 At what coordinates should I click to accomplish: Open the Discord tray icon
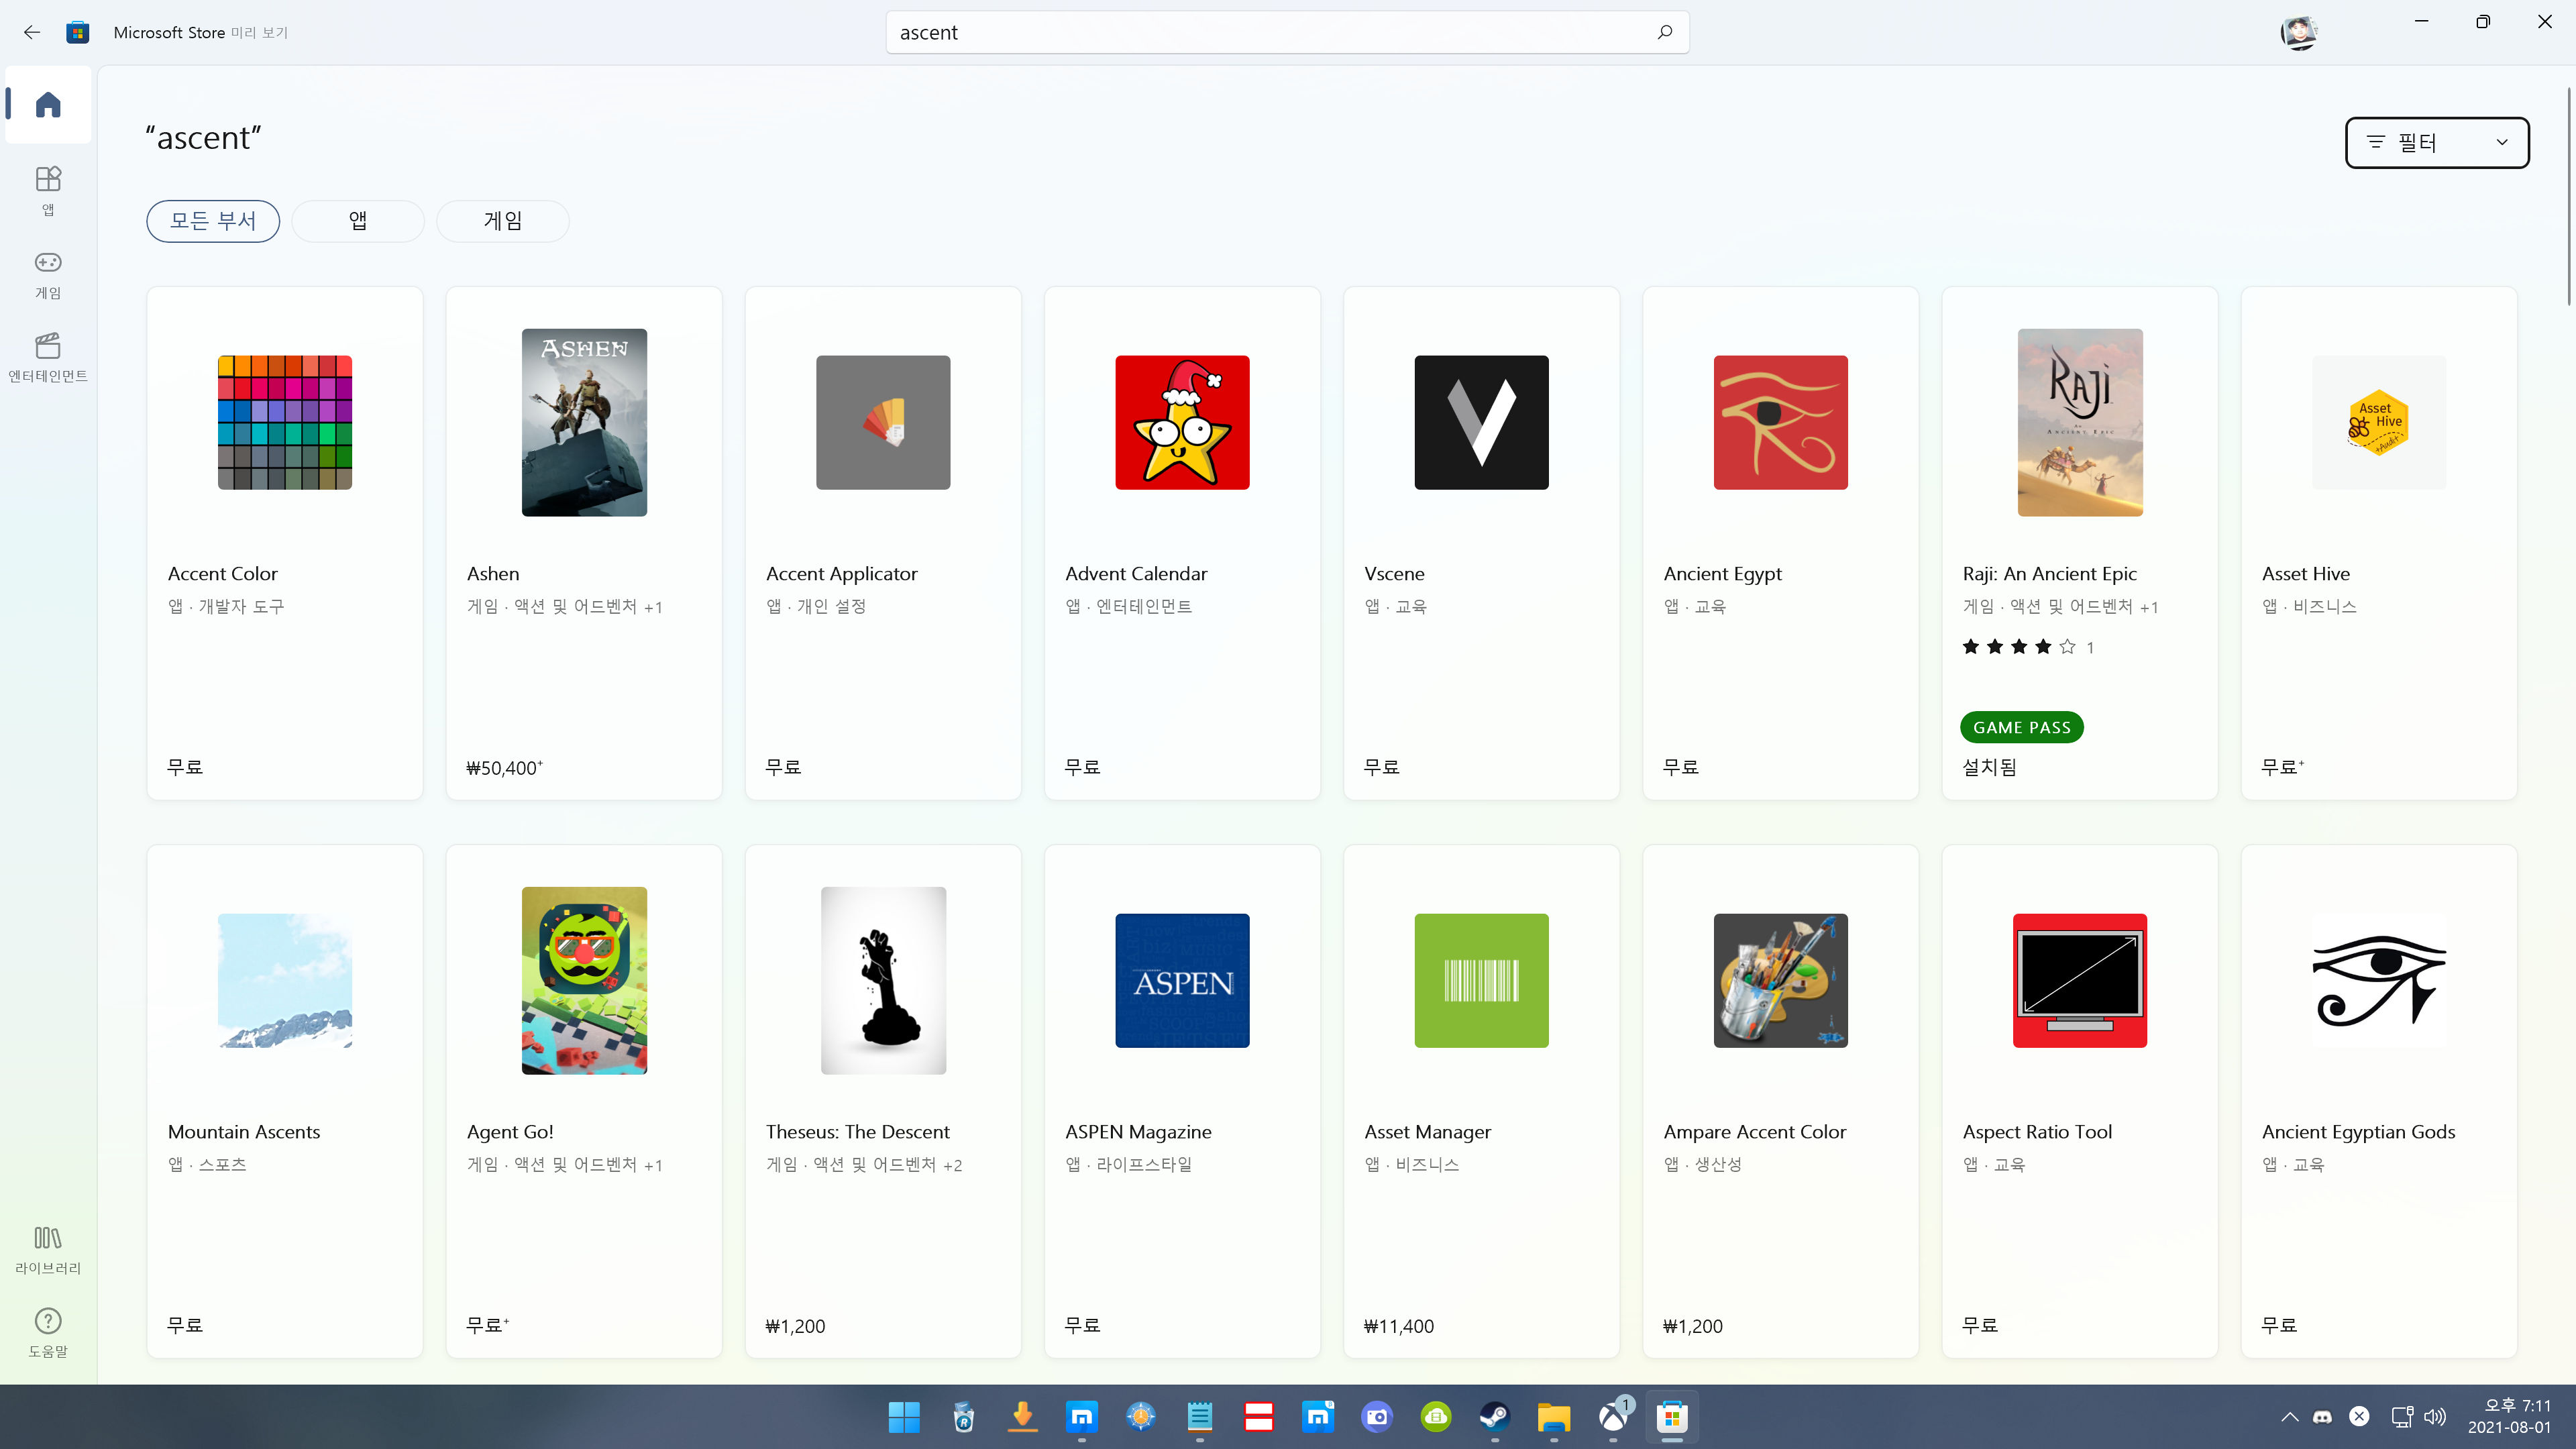(x=2323, y=1417)
